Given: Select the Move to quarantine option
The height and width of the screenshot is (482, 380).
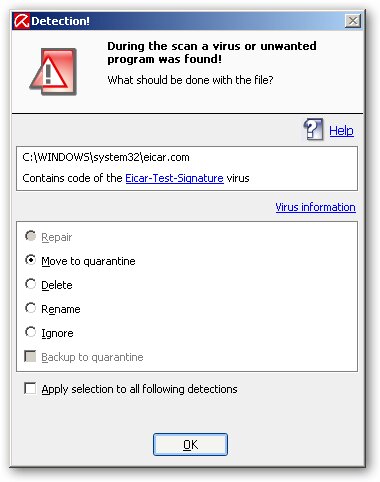Looking at the screenshot, I should coord(30,260).
